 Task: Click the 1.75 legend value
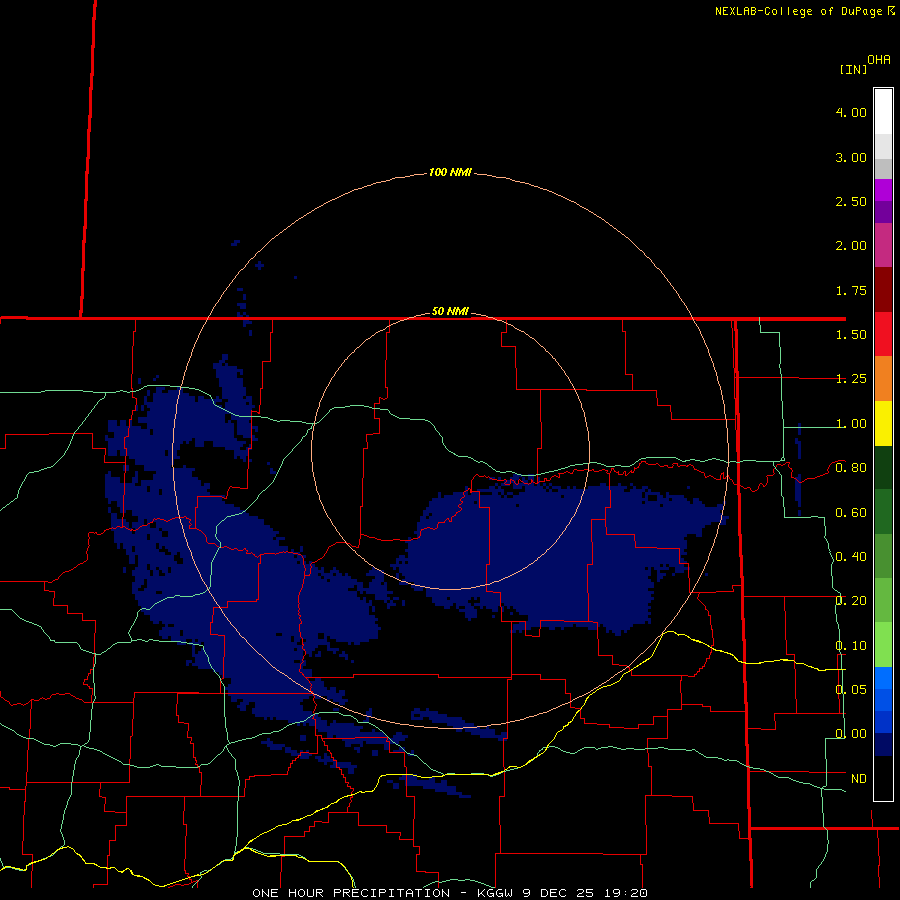tap(851, 290)
